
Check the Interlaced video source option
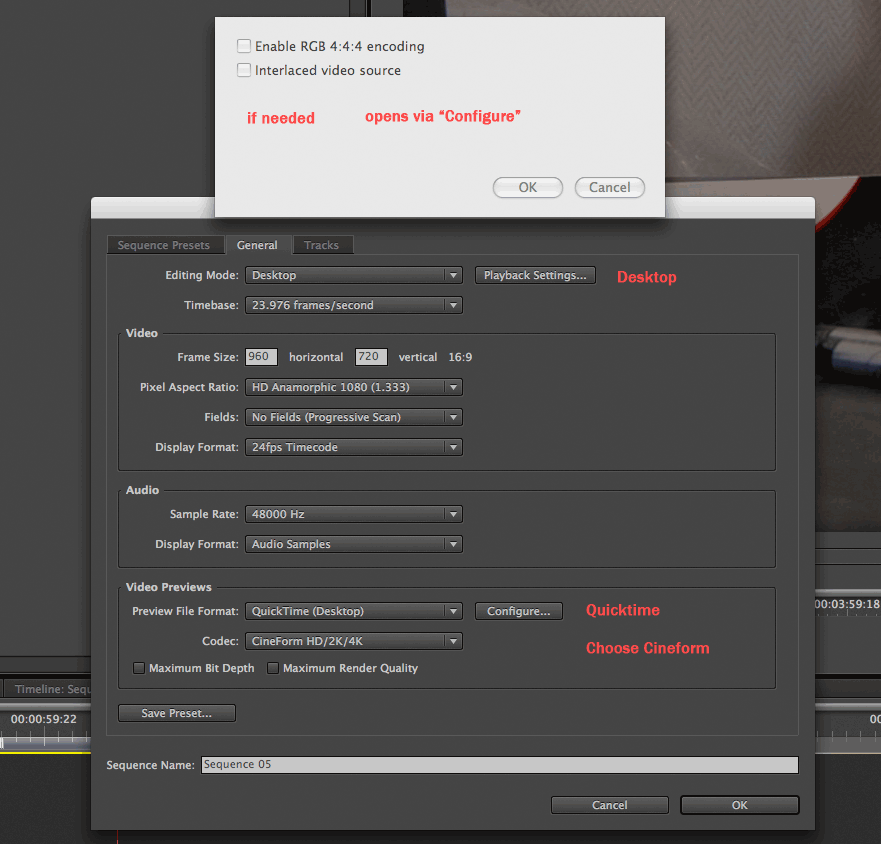[x=244, y=70]
